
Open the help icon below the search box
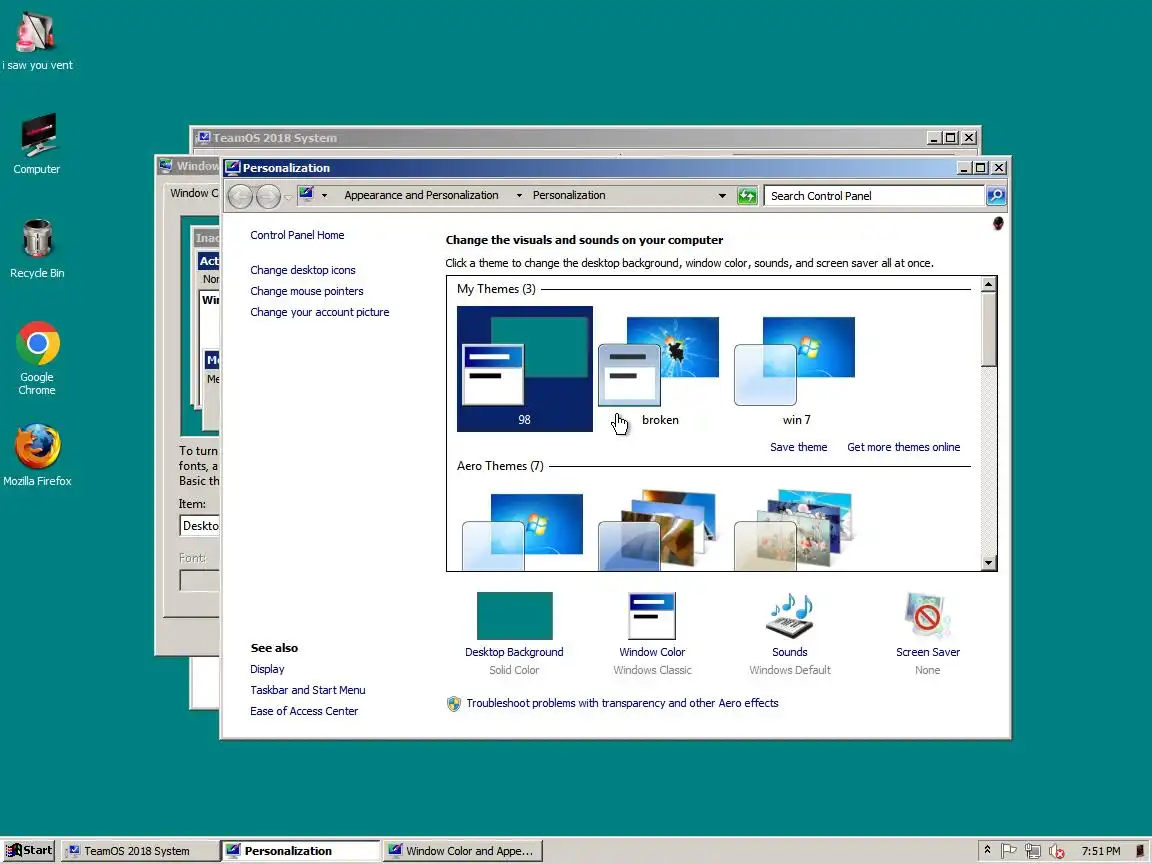coord(998,223)
